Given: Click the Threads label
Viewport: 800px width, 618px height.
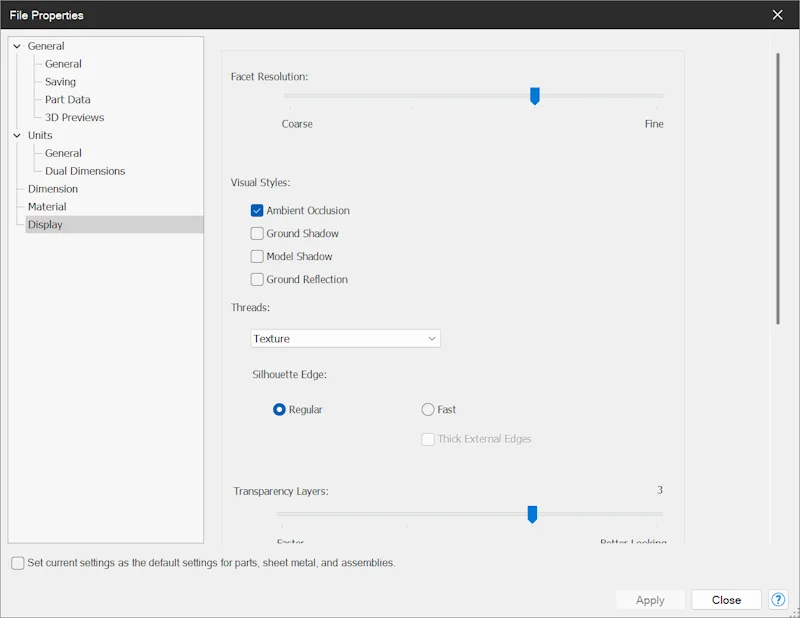Looking at the screenshot, I should point(250,308).
